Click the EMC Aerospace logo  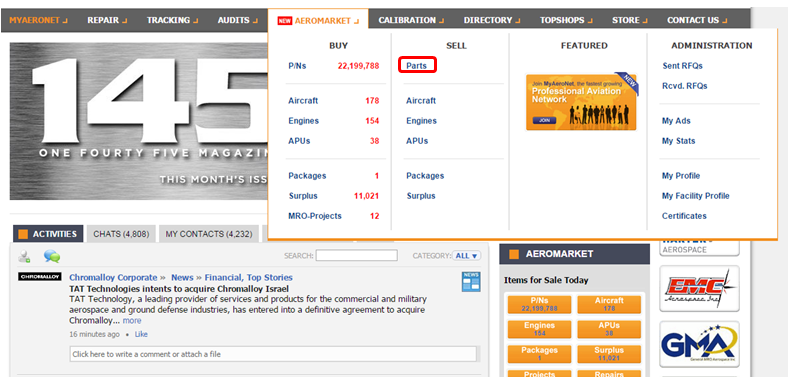point(699,289)
